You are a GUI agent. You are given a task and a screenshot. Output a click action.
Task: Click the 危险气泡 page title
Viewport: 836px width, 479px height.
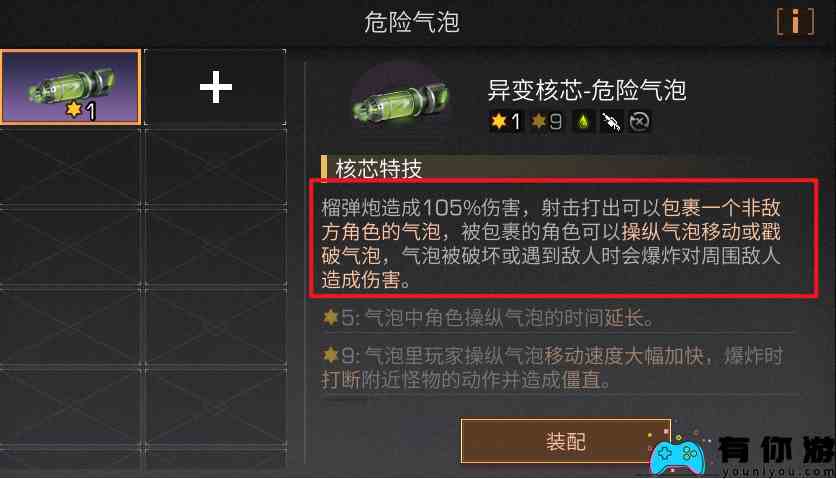click(x=412, y=22)
